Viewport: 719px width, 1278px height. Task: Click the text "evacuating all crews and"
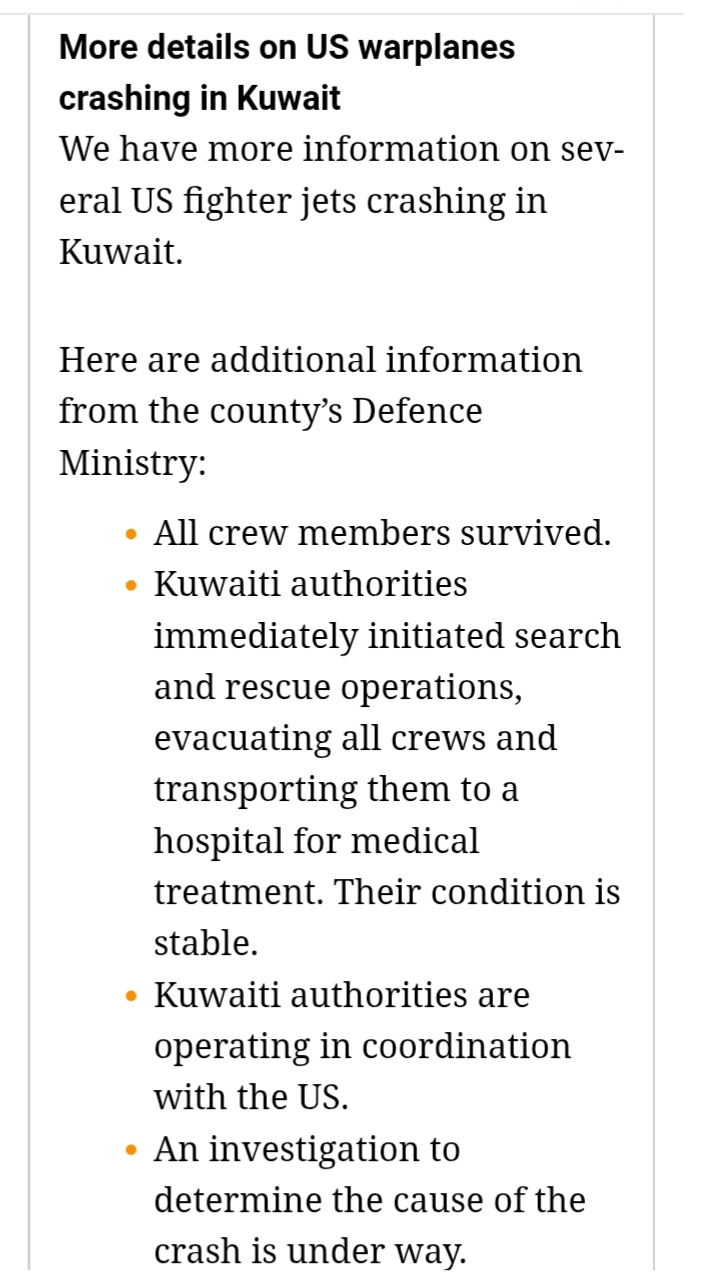355,739
